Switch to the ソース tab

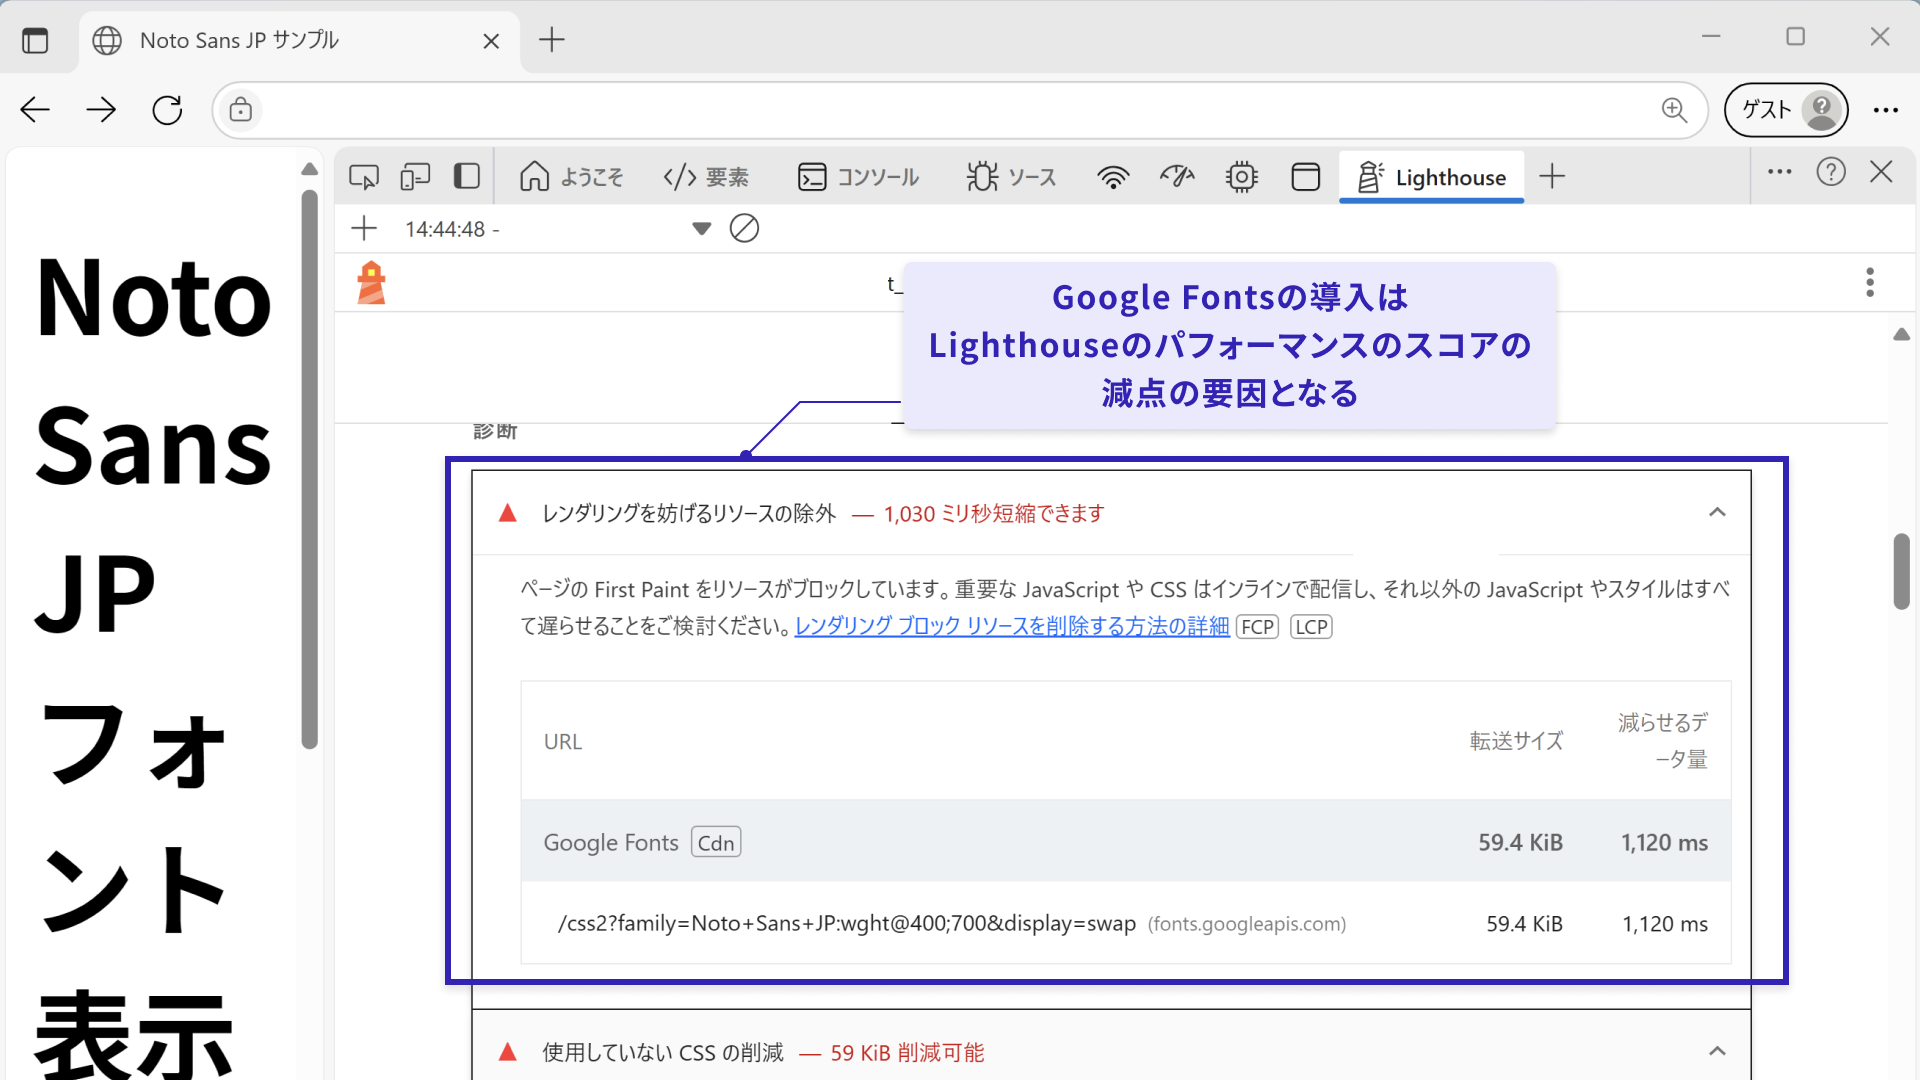point(1011,177)
